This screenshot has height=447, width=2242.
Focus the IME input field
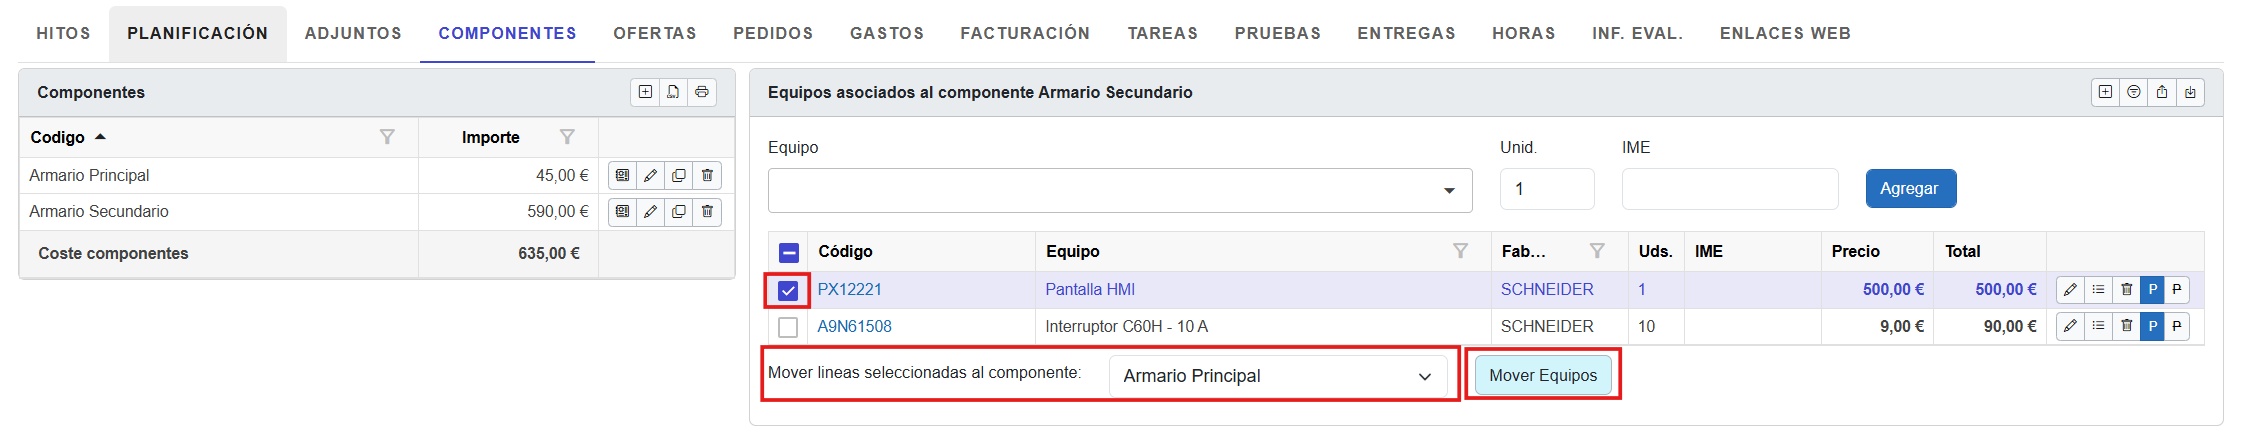(1729, 189)
